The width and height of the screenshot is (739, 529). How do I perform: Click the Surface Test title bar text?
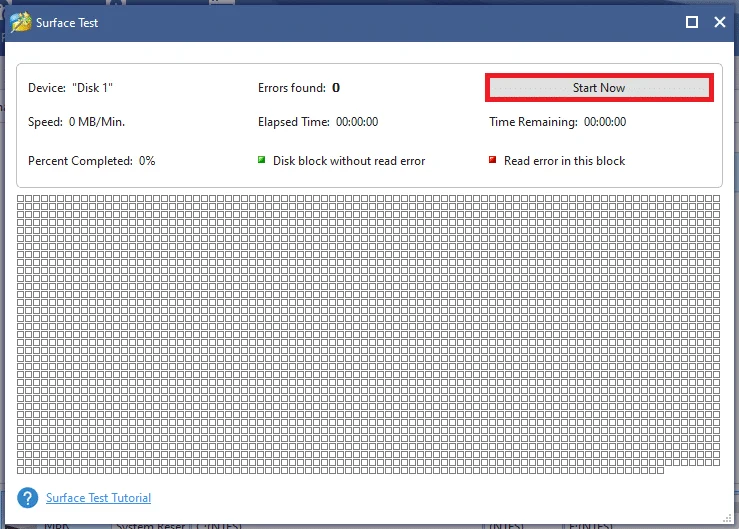67,23
